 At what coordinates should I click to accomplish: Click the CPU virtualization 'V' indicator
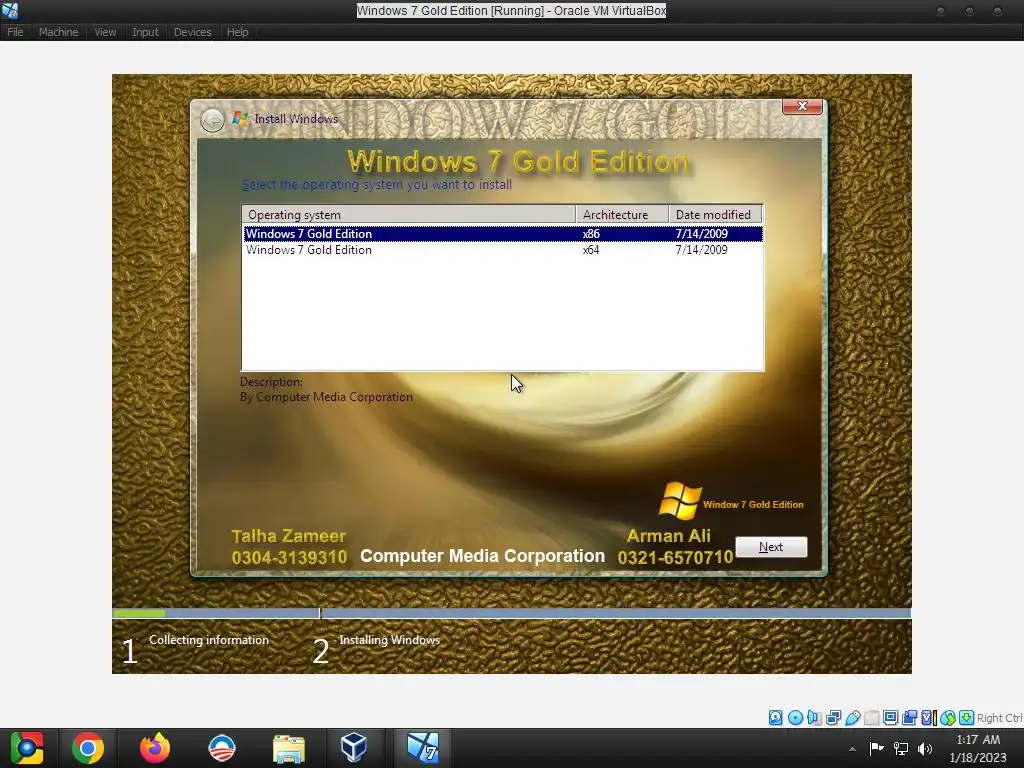pos(929,718)
